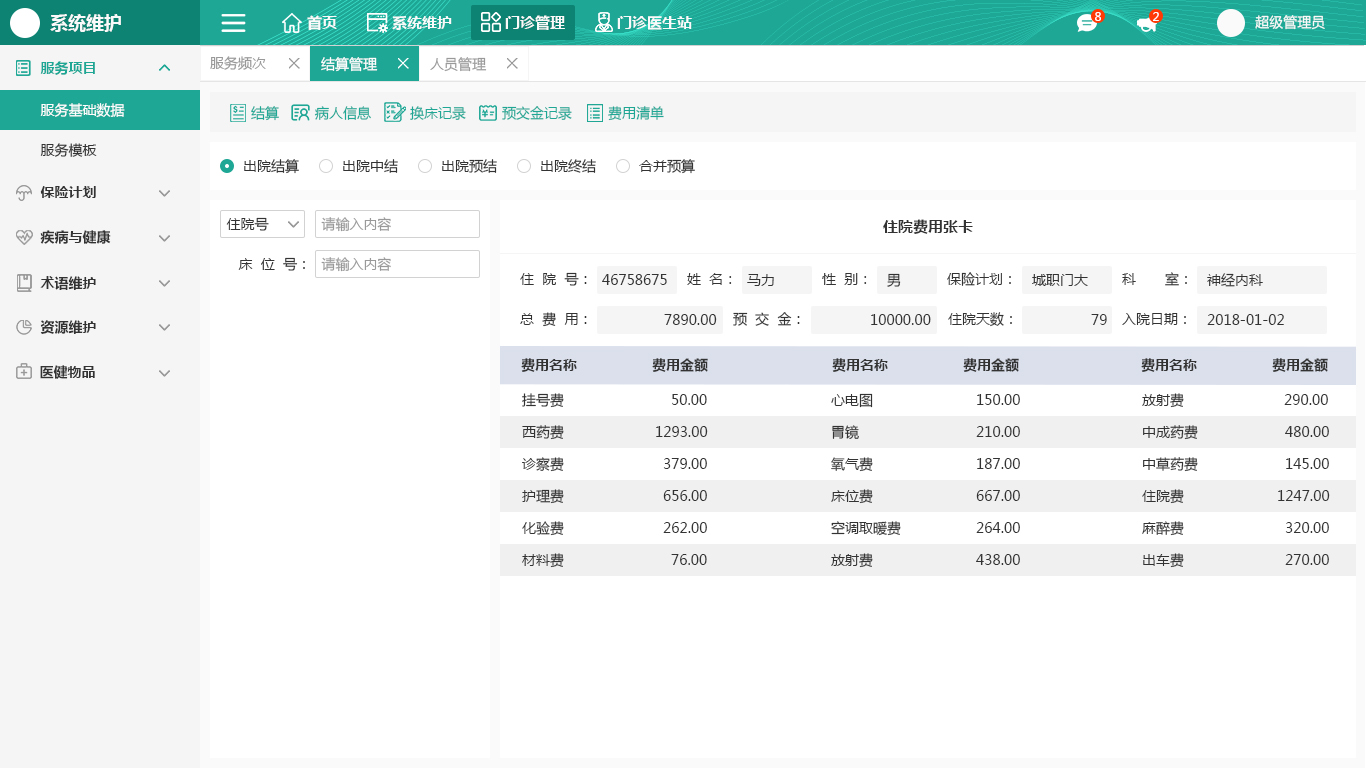Click the 门诊管理 grid icon
The height and width of the screenshot is (768, 1366).
491,22
